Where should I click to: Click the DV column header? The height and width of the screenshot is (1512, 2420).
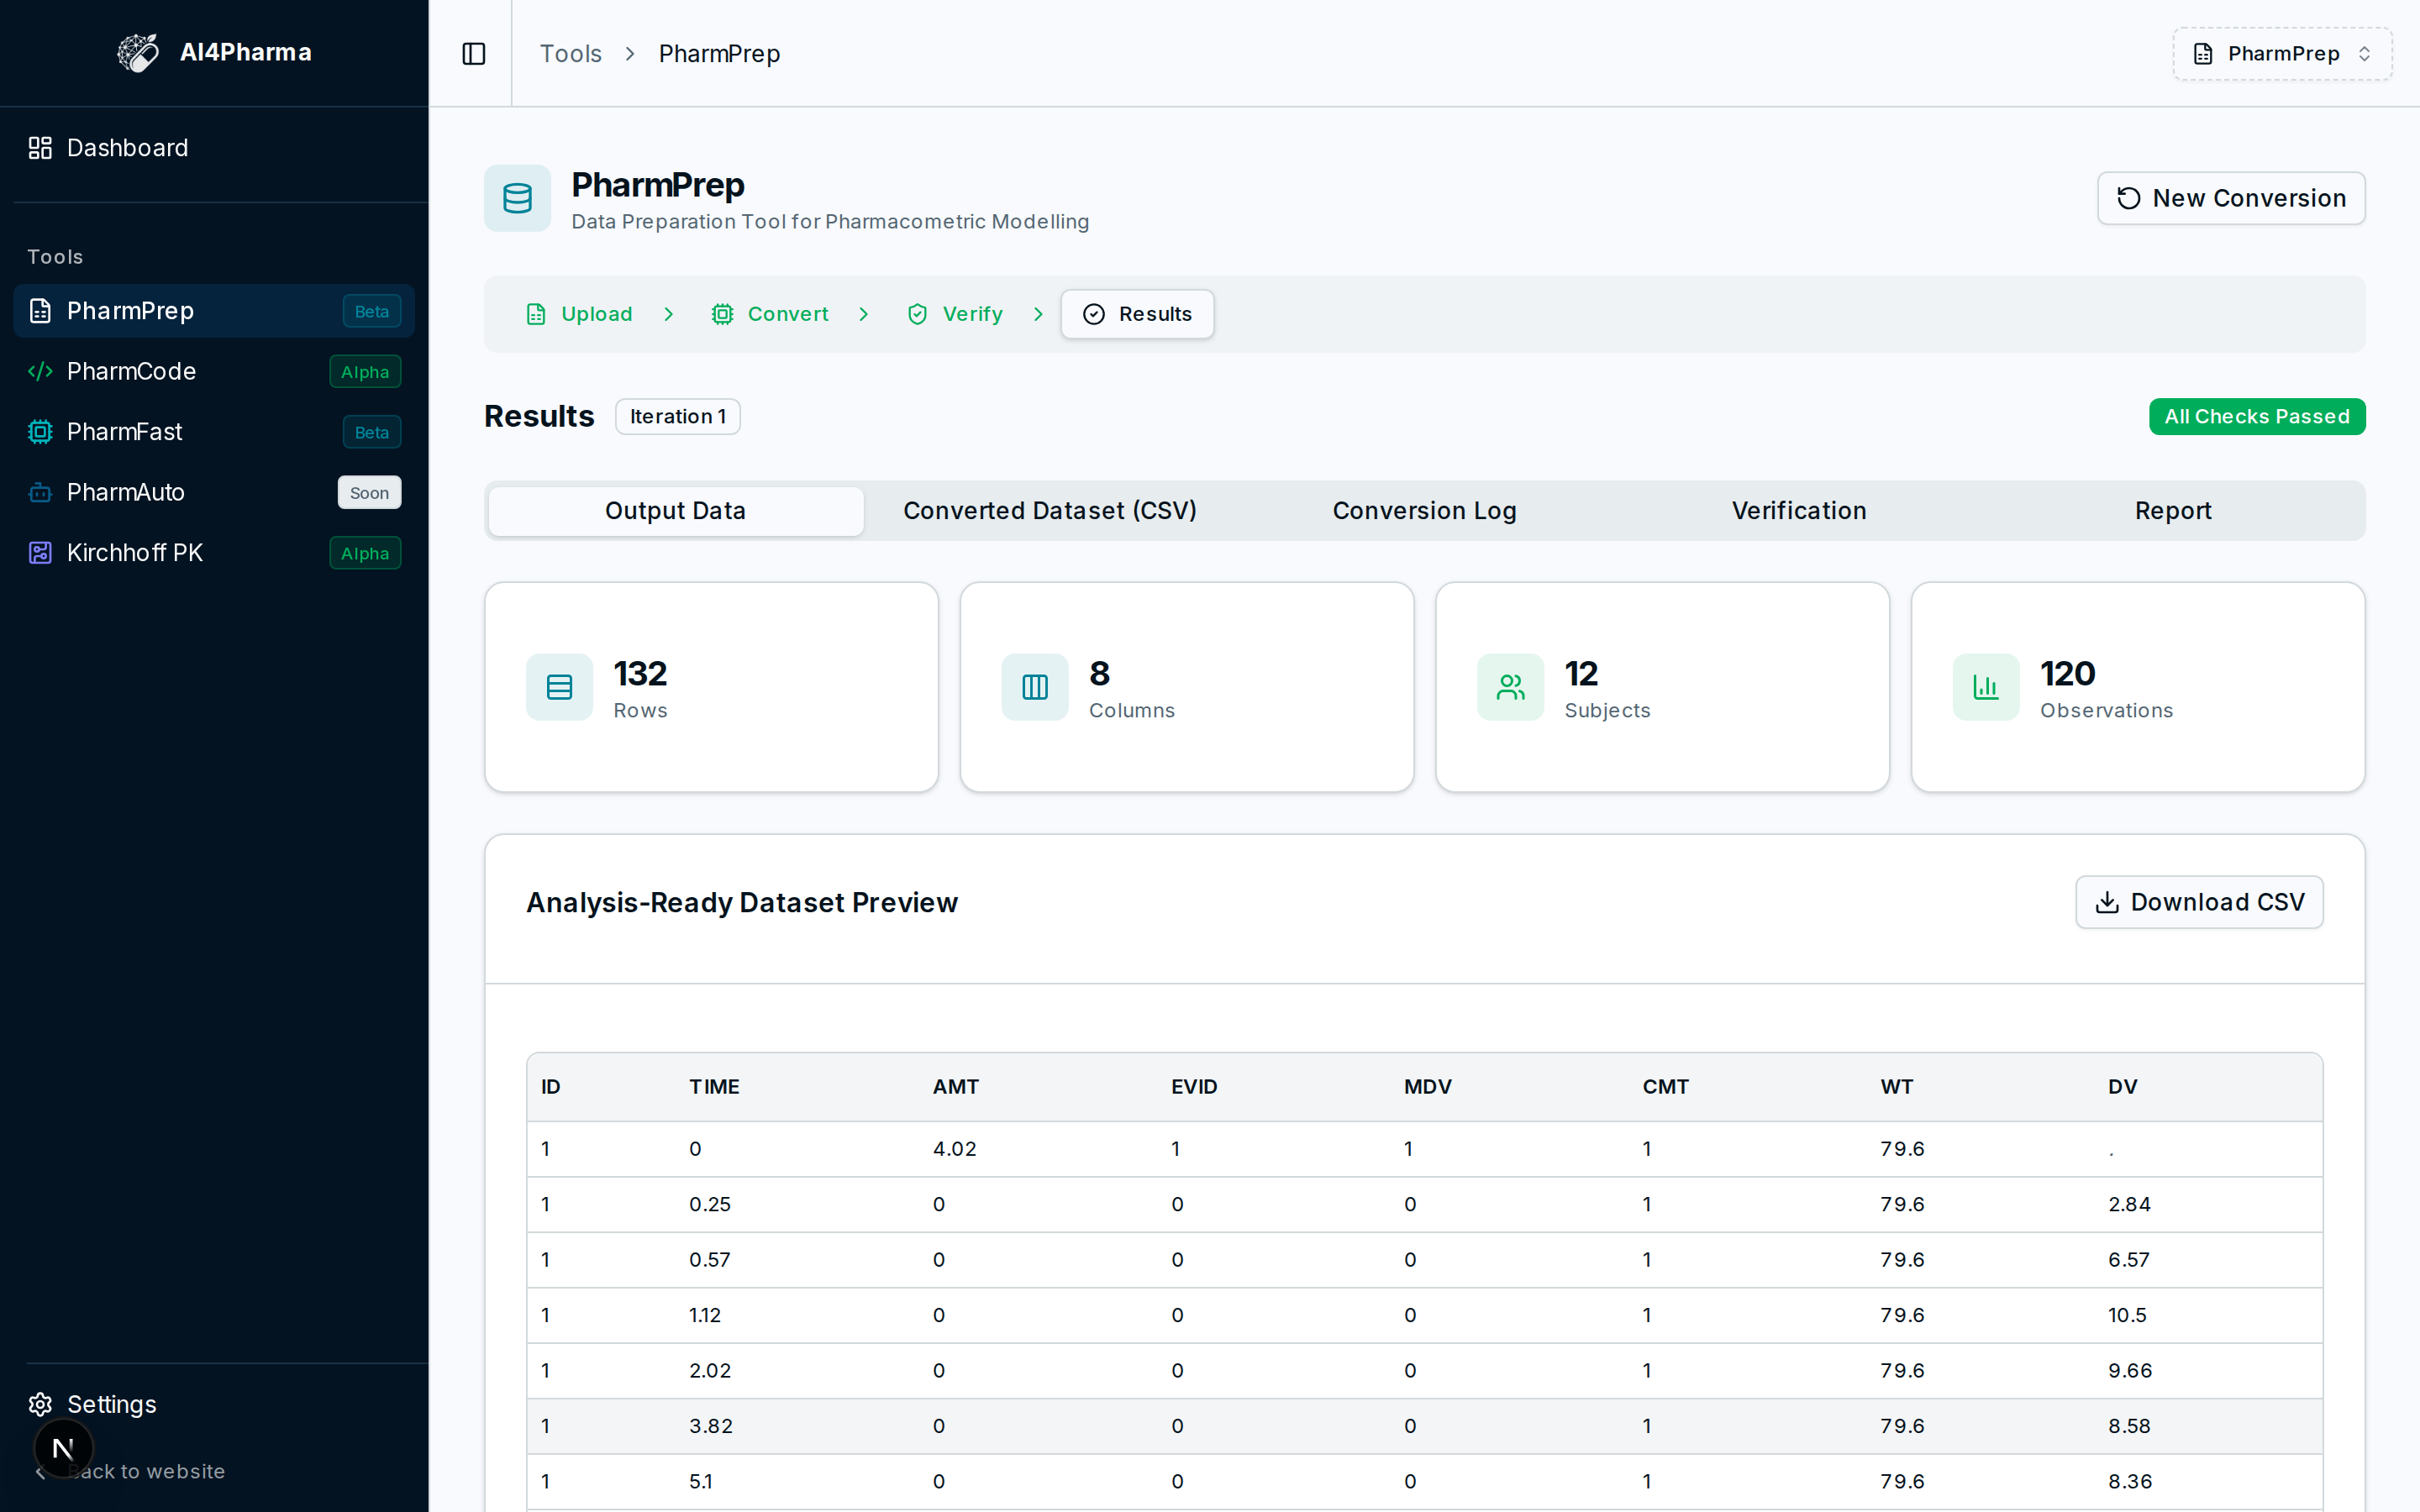click(2123, 1087)
